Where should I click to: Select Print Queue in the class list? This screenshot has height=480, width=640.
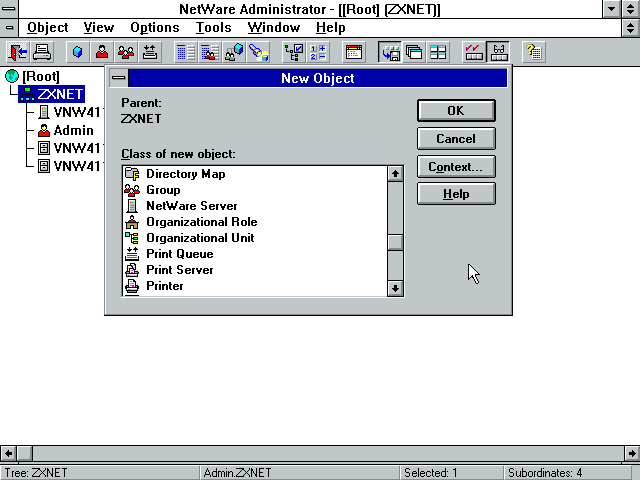pyautogui.click(x=255, y=254)
